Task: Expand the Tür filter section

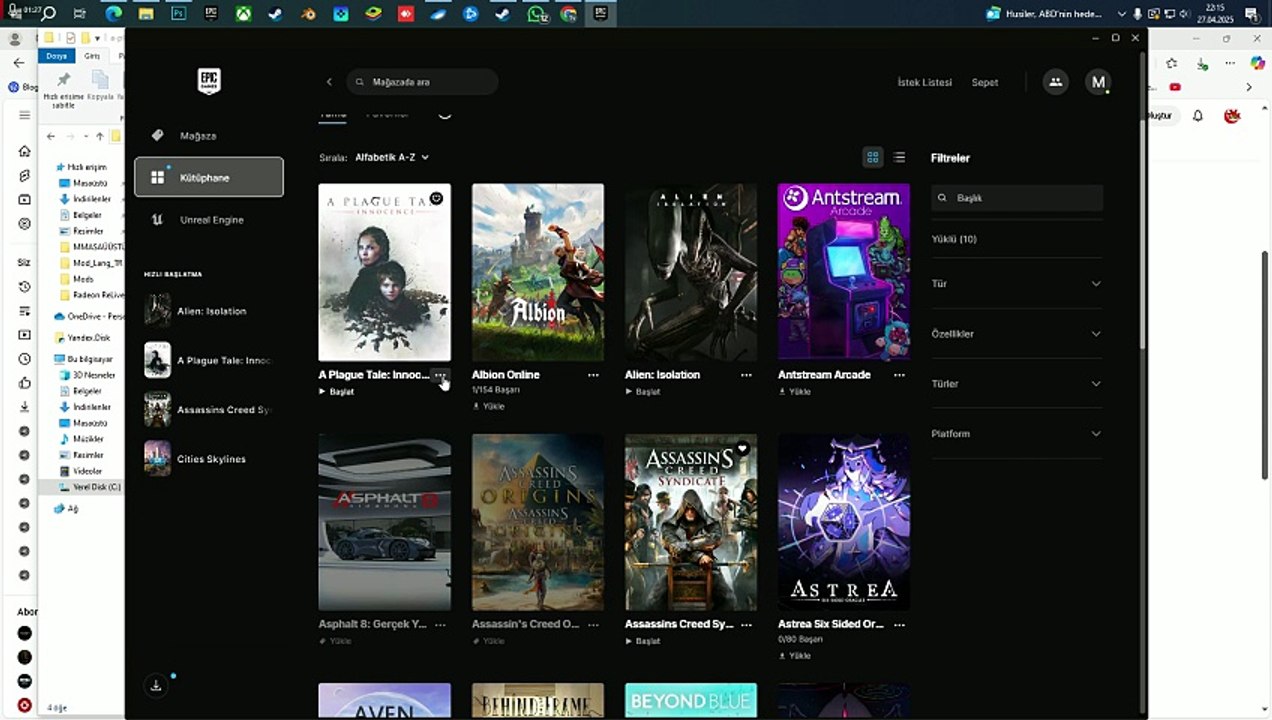Action: click(x=1017, y=283)
